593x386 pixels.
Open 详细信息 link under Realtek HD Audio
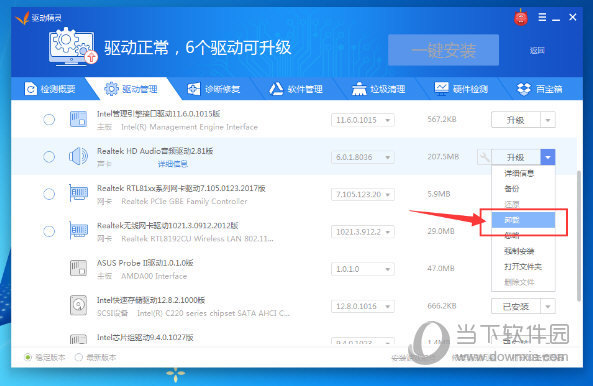[172, 164]
